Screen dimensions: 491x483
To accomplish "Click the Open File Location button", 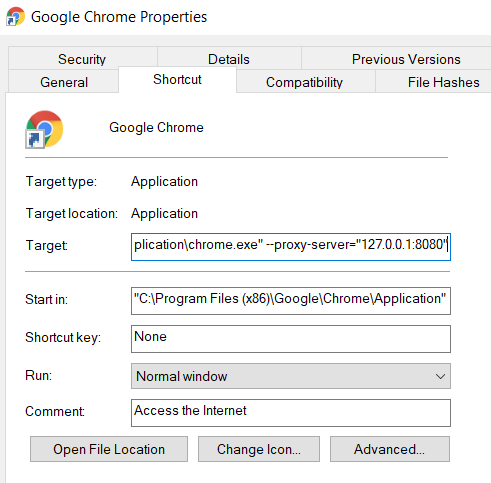I will tap(109, 449).
